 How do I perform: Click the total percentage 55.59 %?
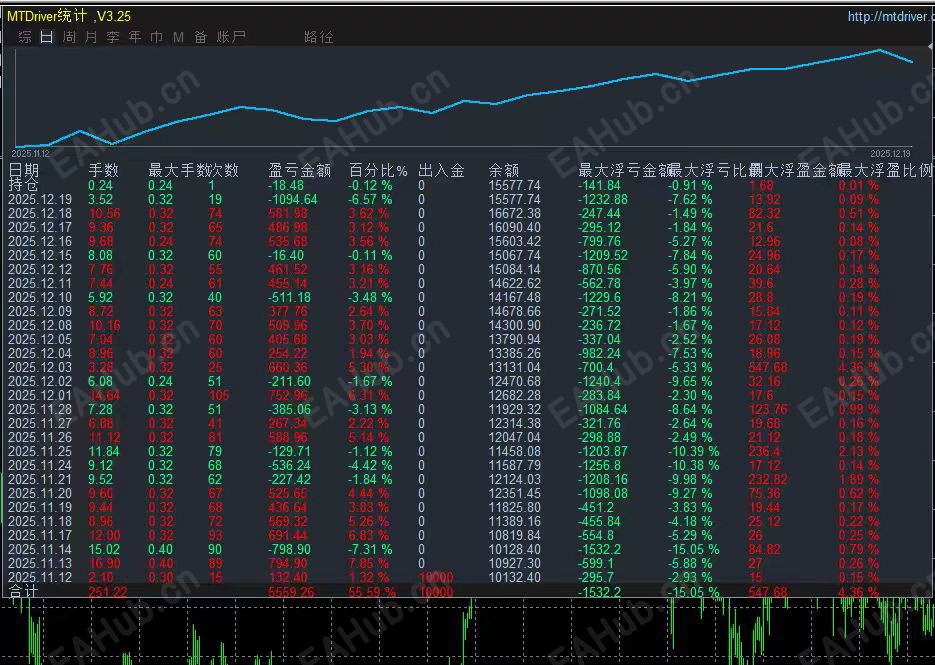[x=372, y=592]
